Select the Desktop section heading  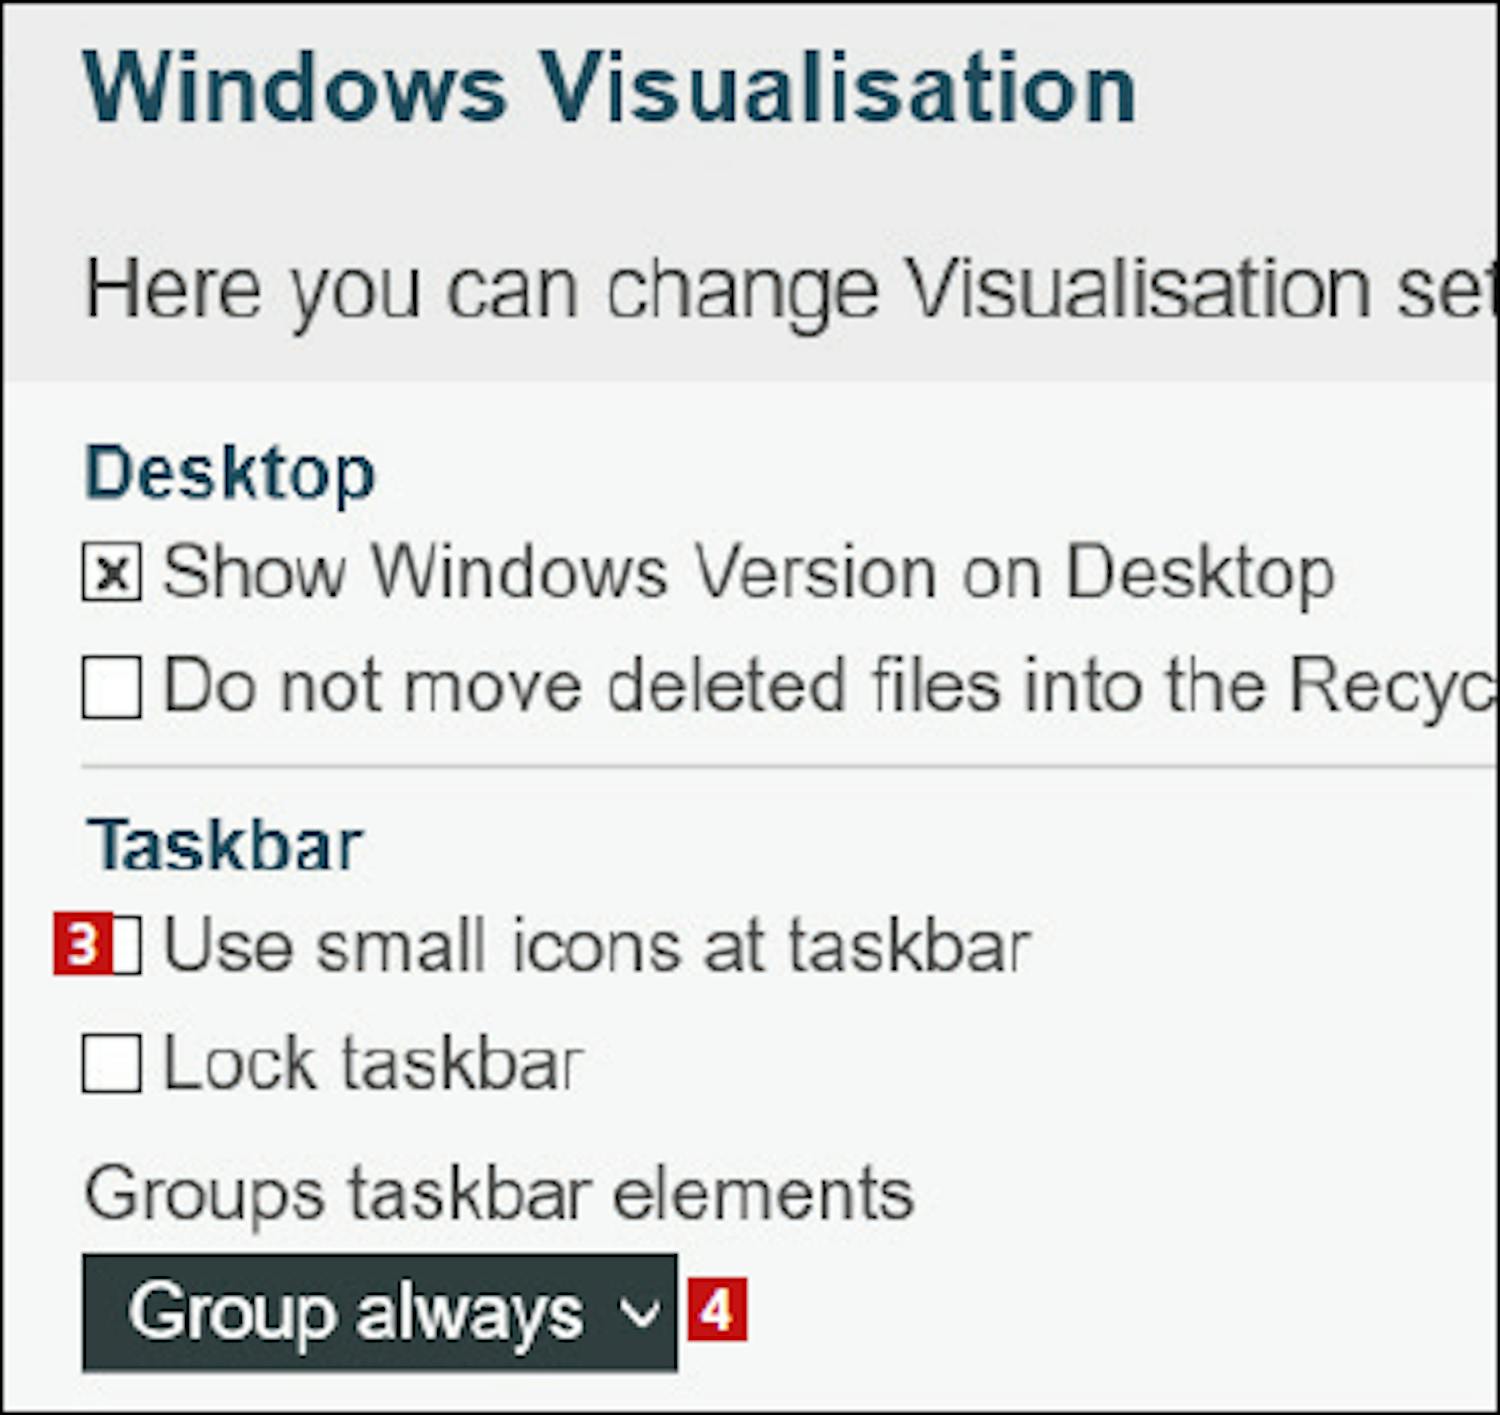click(x=230, y=472)
